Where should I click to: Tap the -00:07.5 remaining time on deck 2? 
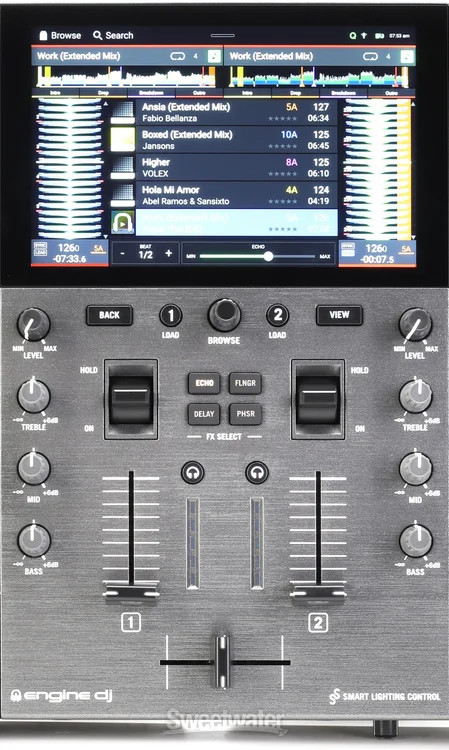[379, 259]
